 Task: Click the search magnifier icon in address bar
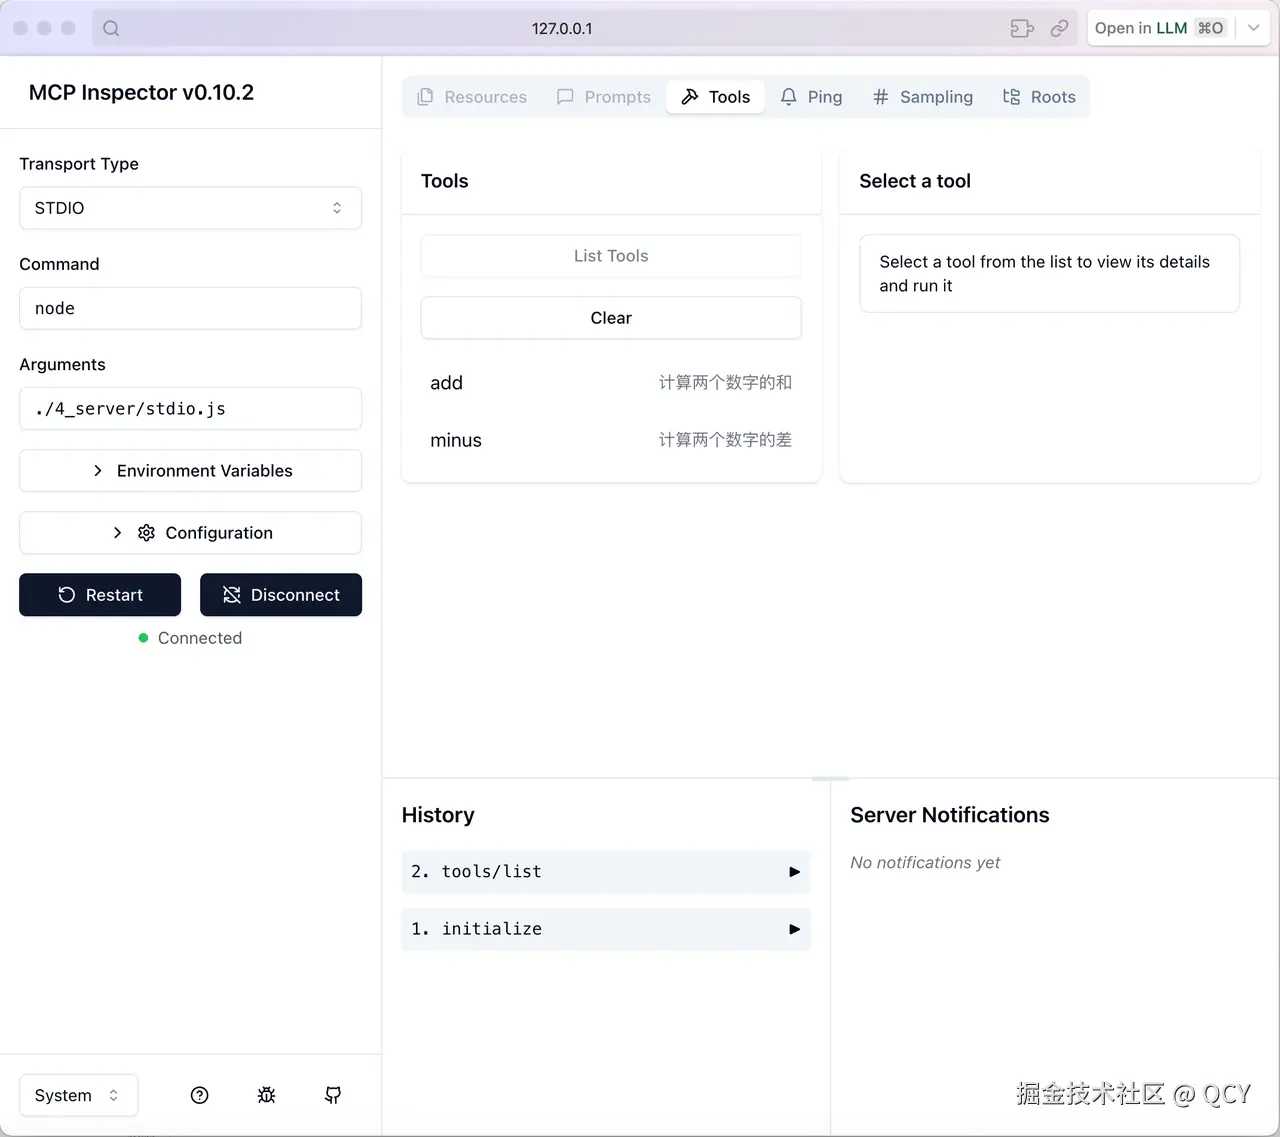coord(111,28)
